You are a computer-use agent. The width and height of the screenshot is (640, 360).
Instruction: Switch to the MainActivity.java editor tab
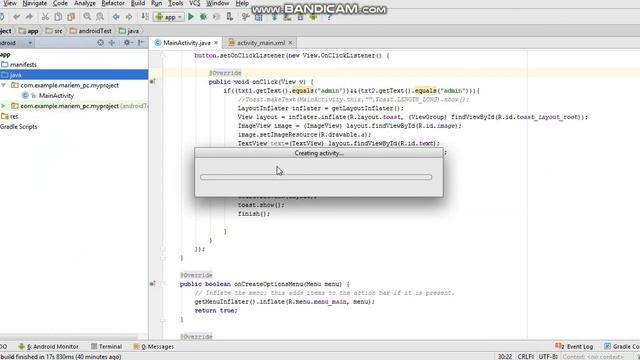(x=187, y=43)
